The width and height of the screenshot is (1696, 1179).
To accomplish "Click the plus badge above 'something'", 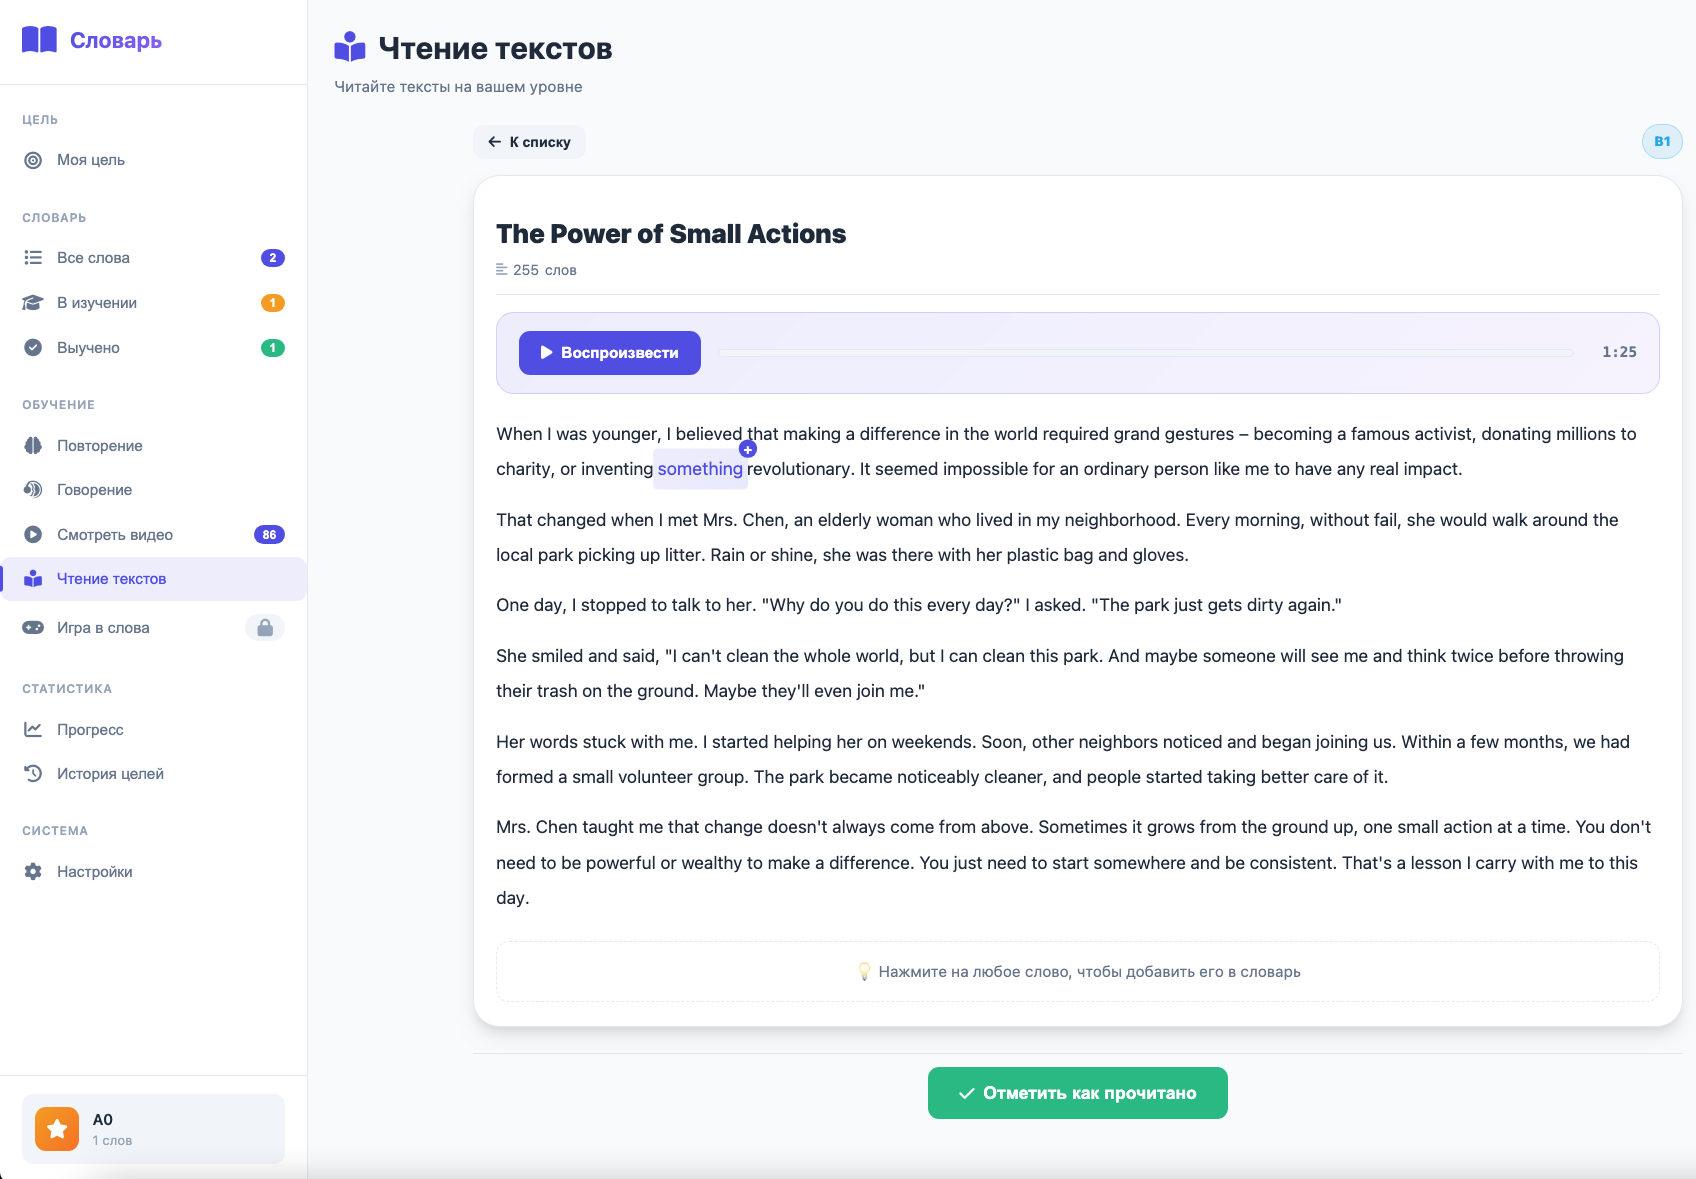I will click(748, 449).
